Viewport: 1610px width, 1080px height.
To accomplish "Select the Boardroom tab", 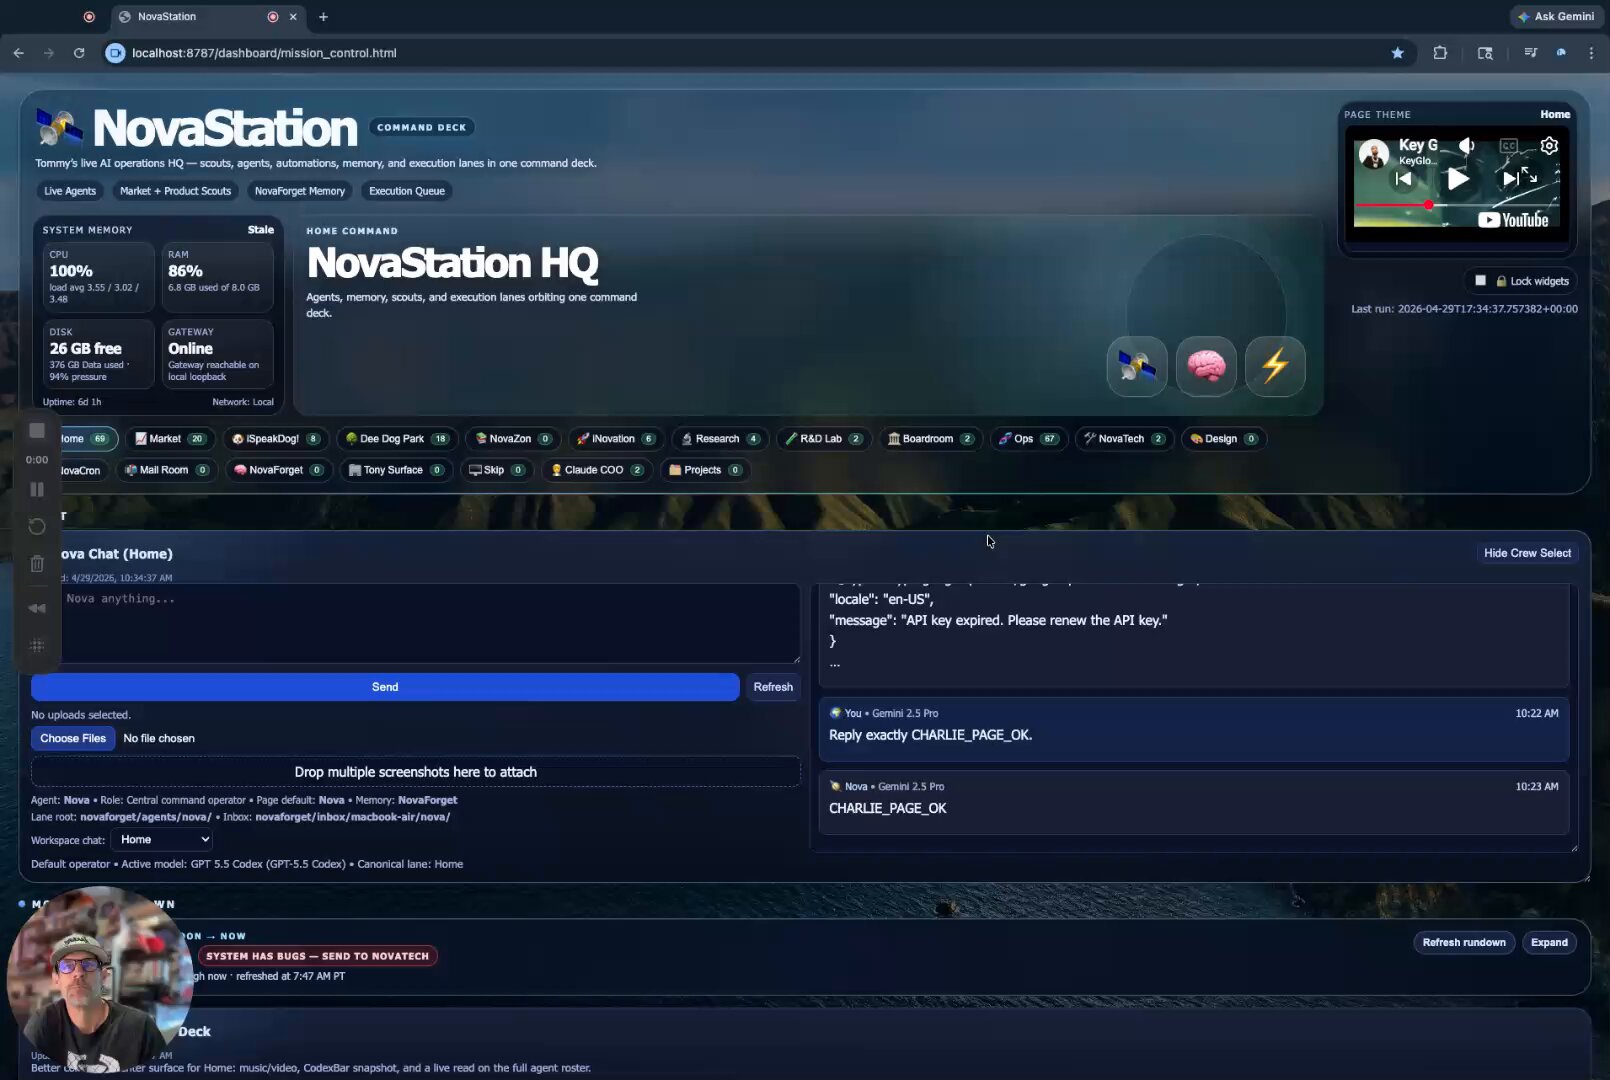I will click(x=927, y=439).
